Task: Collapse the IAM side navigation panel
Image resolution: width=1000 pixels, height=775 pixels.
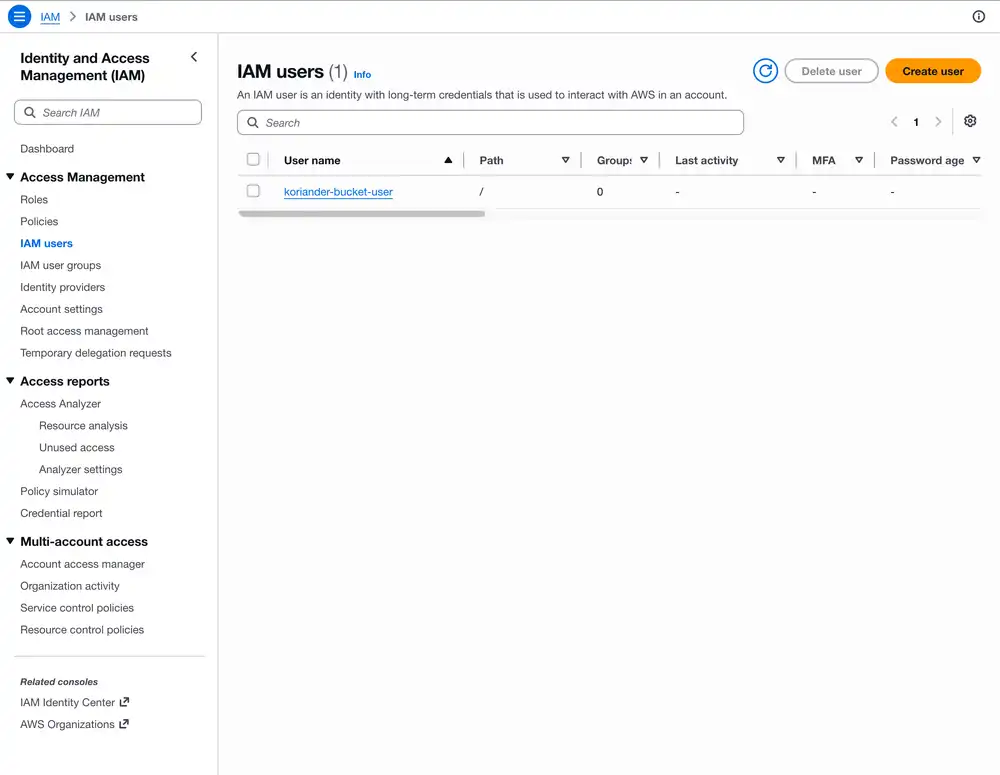Action: click(194, 57)
